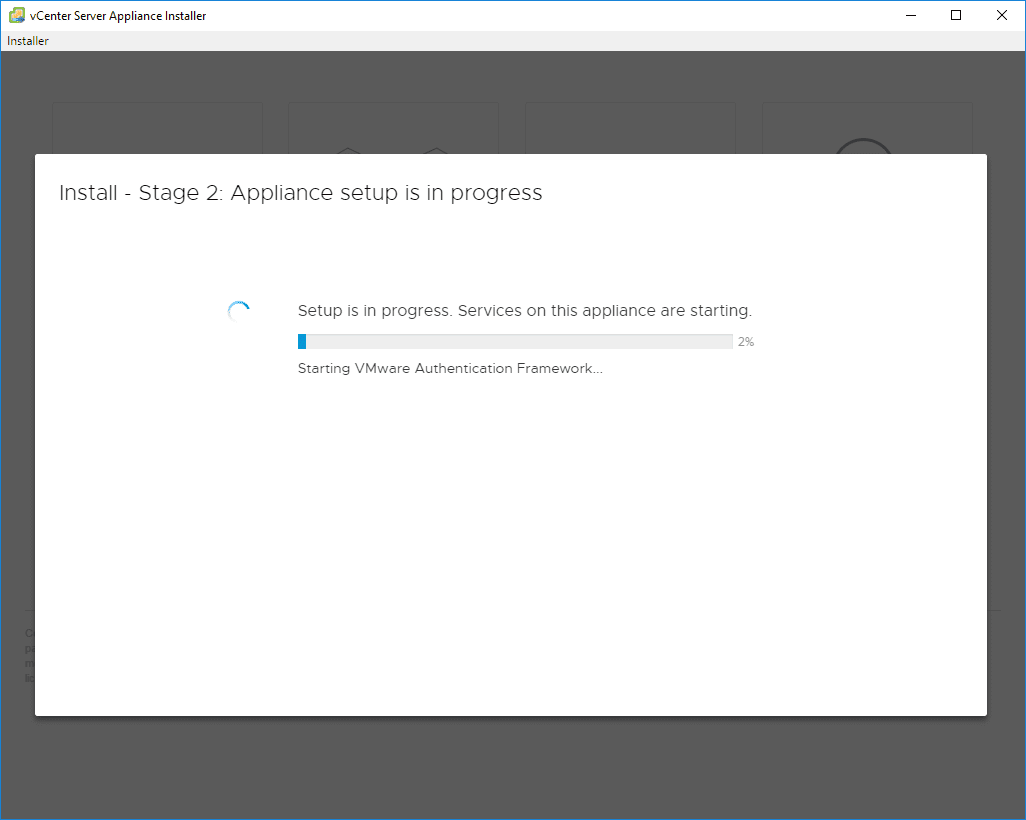Click "Starting VMware Authentication Framework..." status text
This screenshot has width=1026, height=820.
pos(450,368)
